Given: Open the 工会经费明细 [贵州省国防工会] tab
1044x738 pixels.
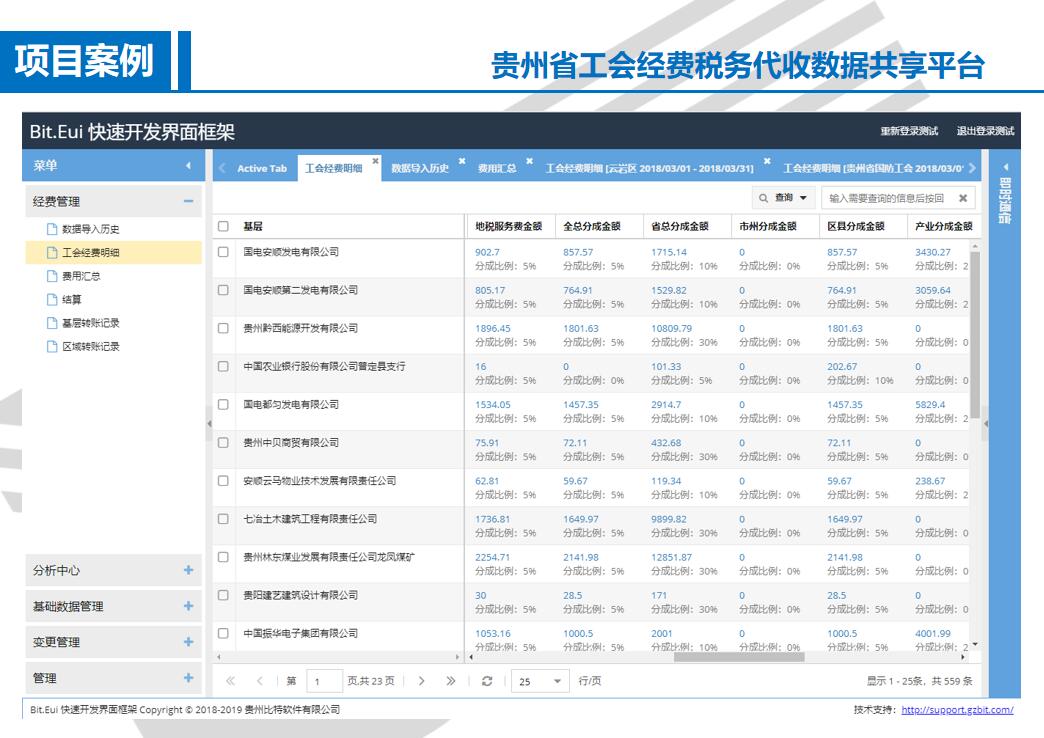Looking at the screenshot, I should (x=873, y=169).
